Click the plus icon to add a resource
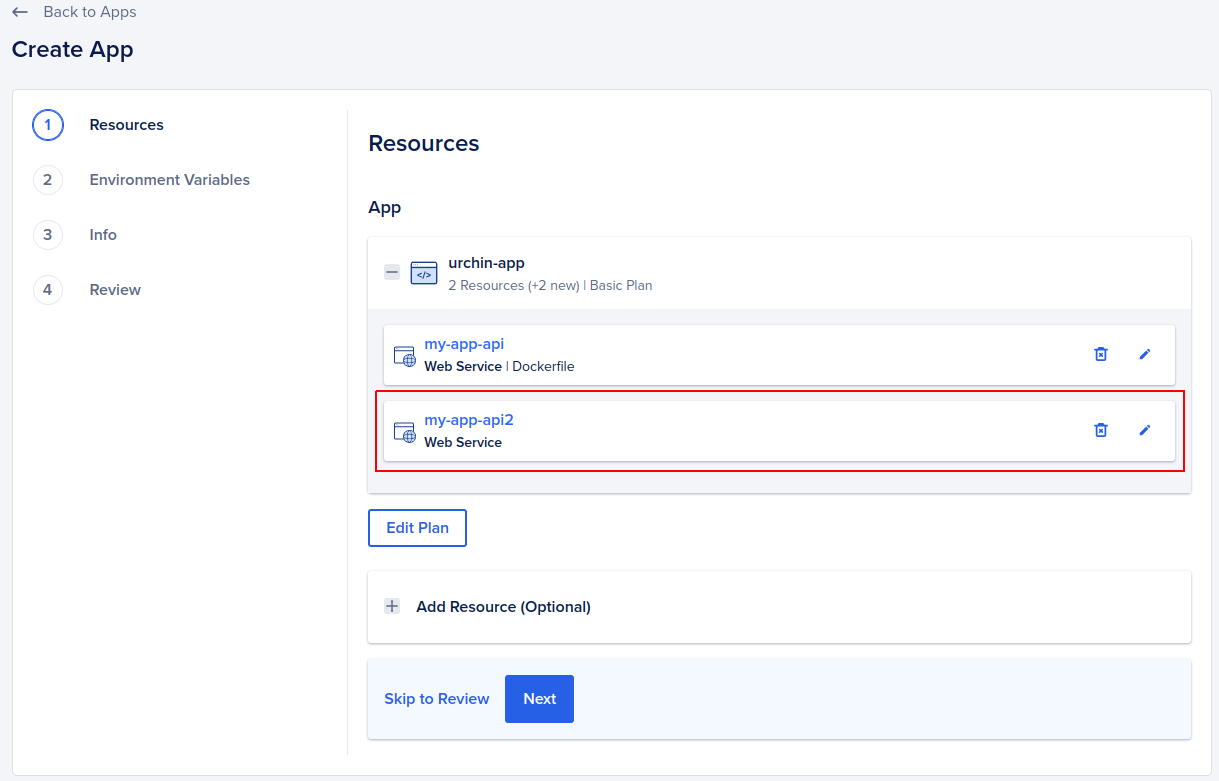 [x=391, y=606]
